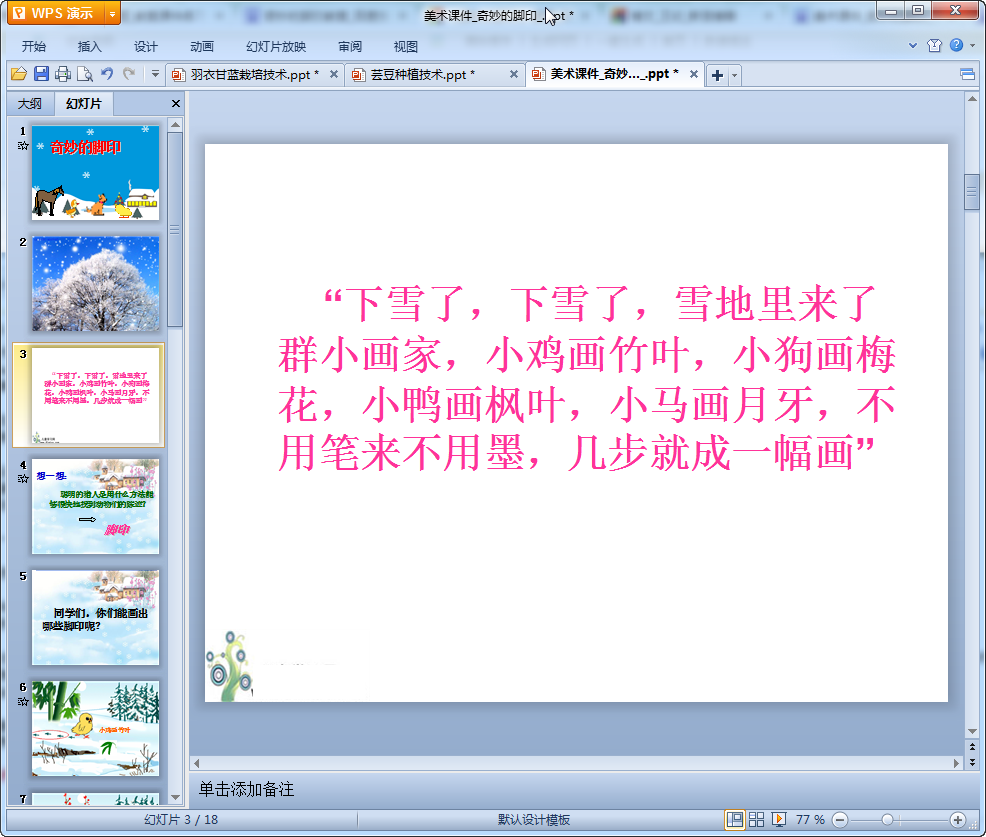Viewport: 986px width, 837px height.
Task: Open Print Preview icon
Action: [x=85, y=74]
